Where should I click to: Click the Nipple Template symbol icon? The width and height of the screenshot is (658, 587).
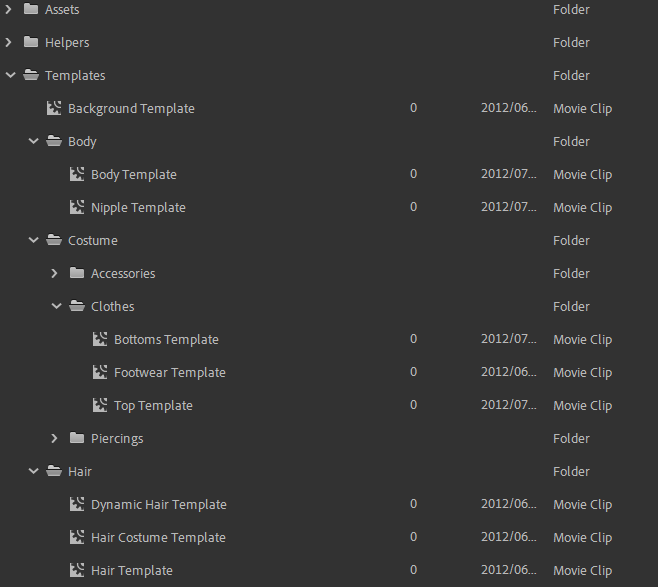(x=77, y=207)
